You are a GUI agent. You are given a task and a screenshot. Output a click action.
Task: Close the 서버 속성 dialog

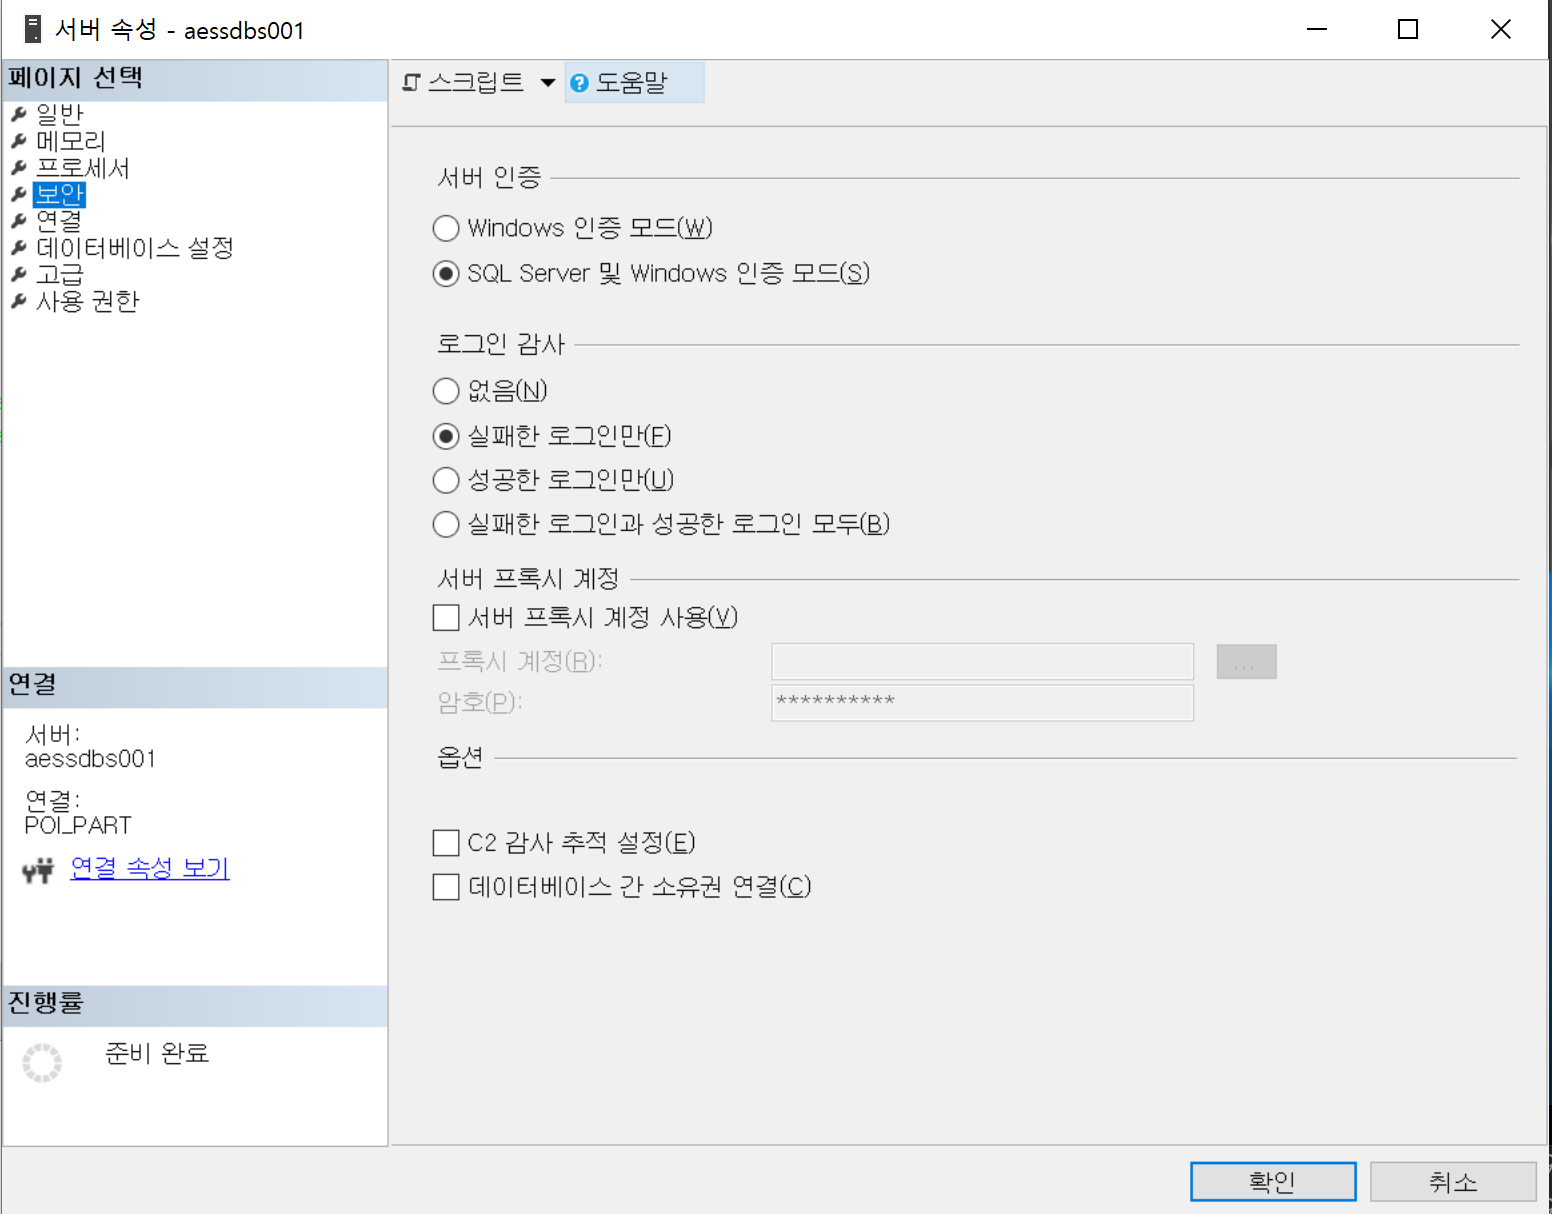pyautogui.click(x=1500, y=29)
